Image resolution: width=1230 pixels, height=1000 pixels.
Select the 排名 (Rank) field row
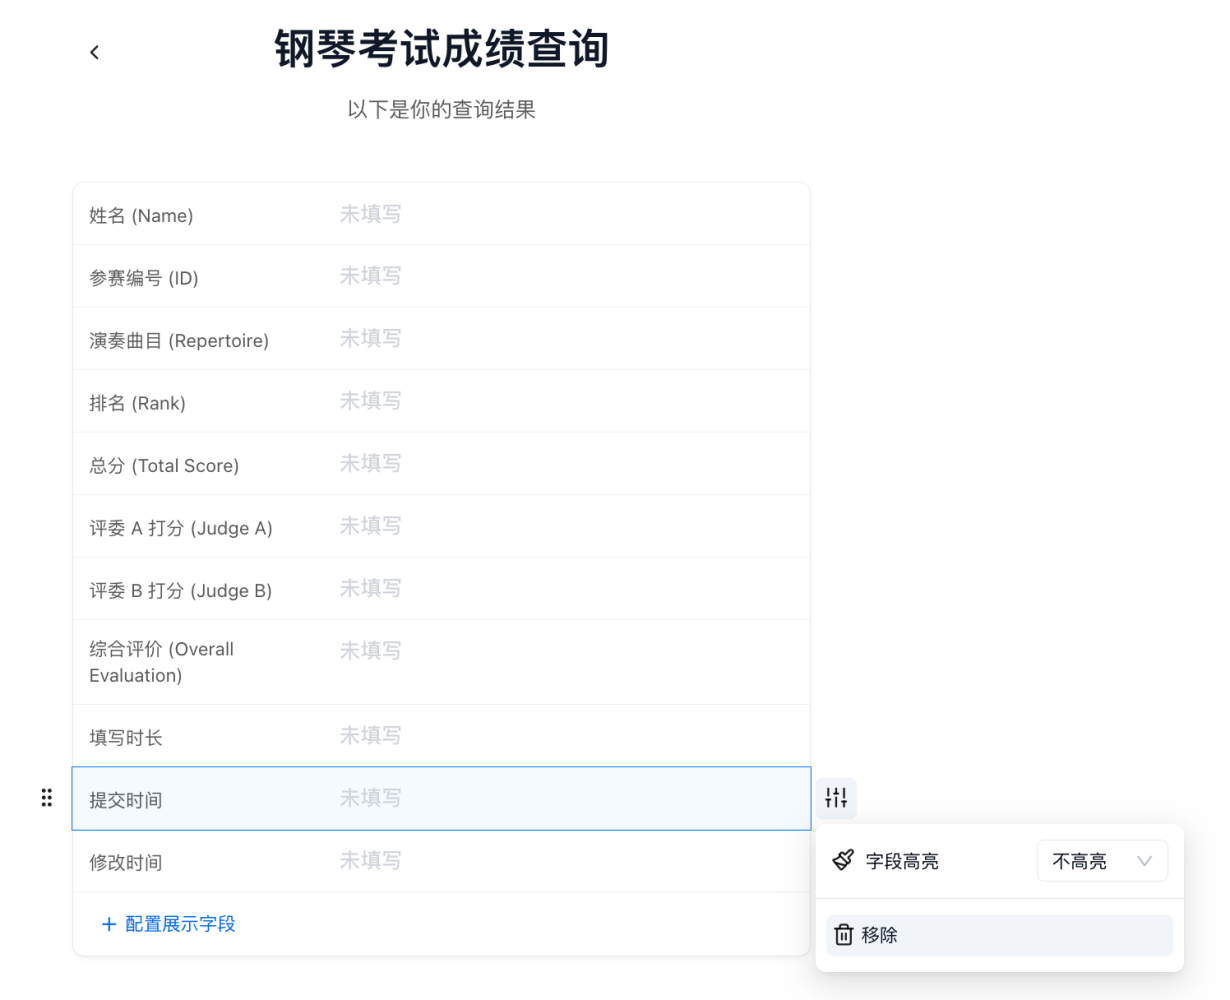click(441, 401)
